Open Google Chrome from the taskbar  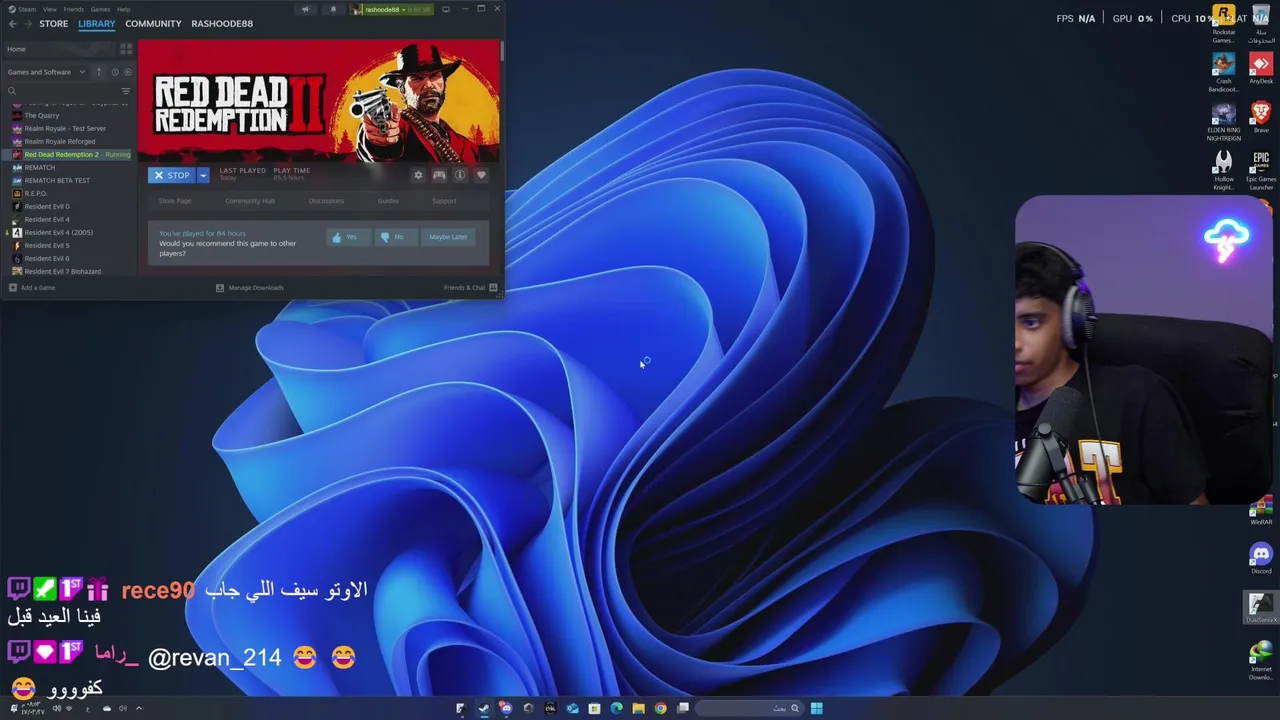(x=660, y=708)
